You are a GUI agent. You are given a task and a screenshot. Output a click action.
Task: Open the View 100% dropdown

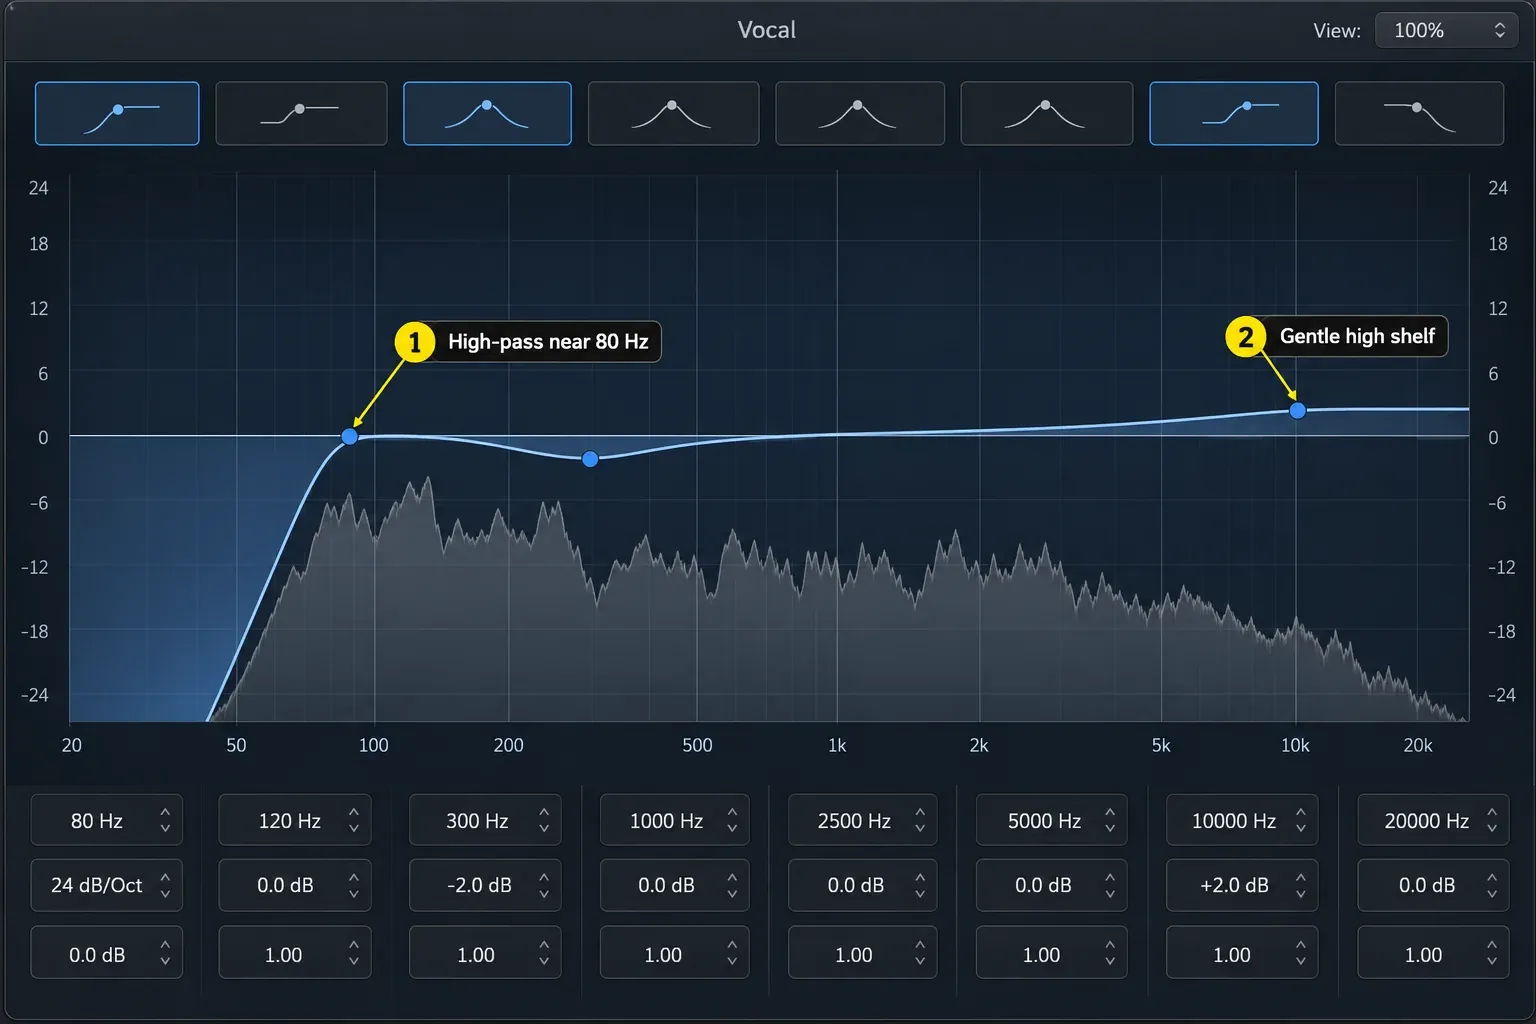(x=1446, y=30)
